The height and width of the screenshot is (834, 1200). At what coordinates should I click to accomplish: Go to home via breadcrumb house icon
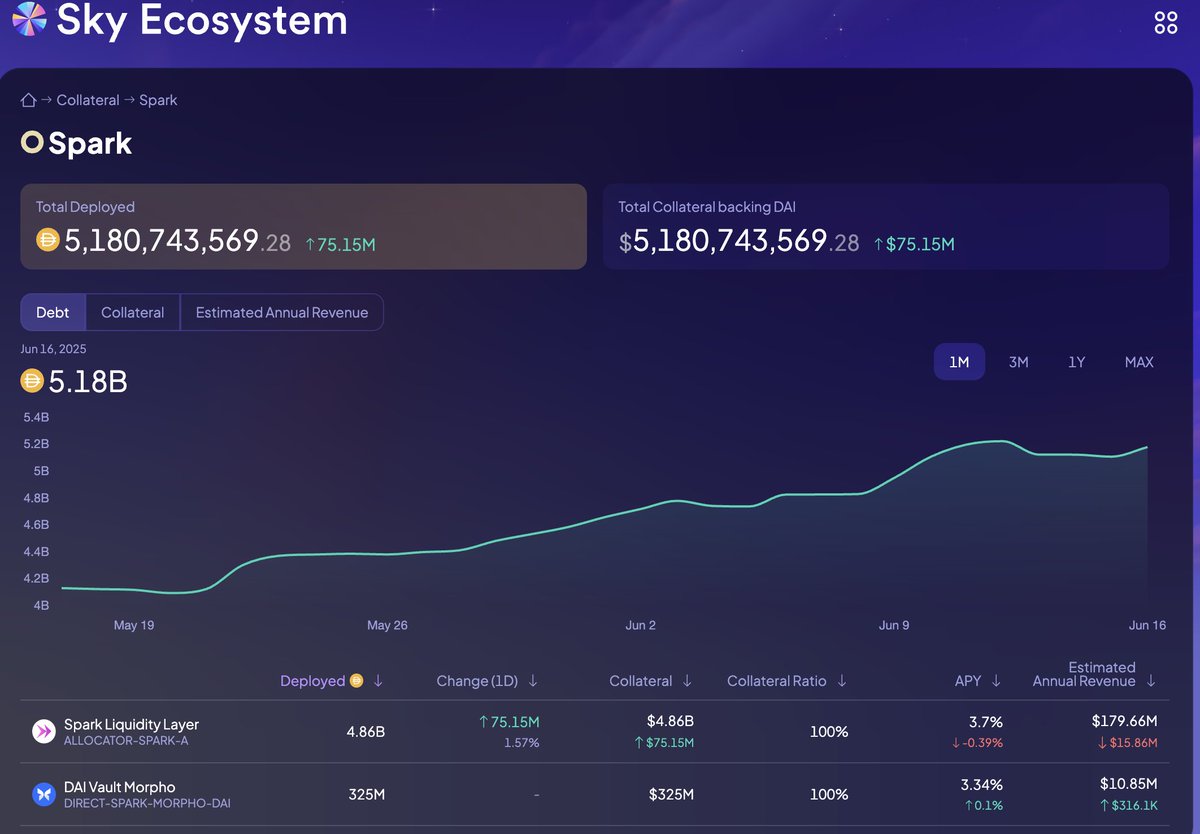pyautogui.click(x=29, y=100)
